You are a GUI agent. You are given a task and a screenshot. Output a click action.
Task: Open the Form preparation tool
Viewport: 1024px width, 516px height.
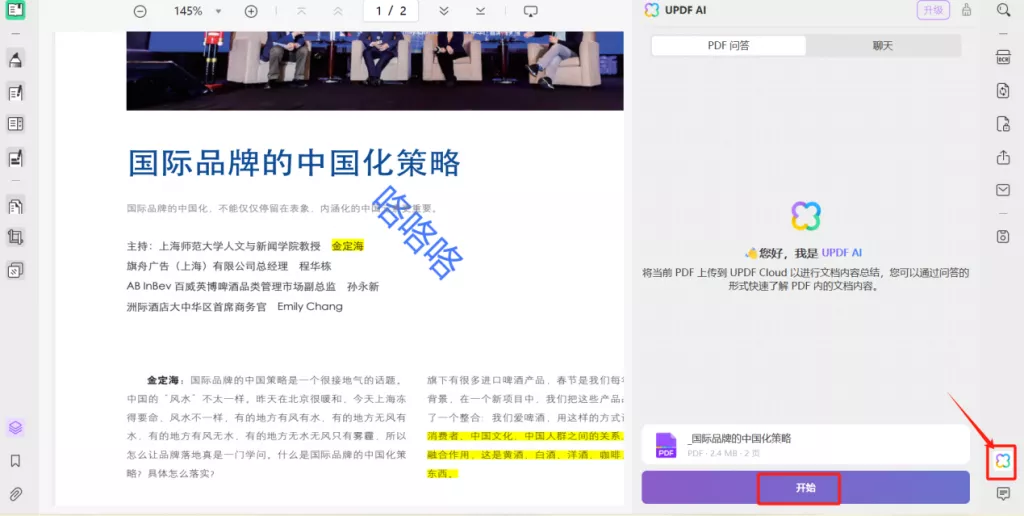(x=15, y=124)
